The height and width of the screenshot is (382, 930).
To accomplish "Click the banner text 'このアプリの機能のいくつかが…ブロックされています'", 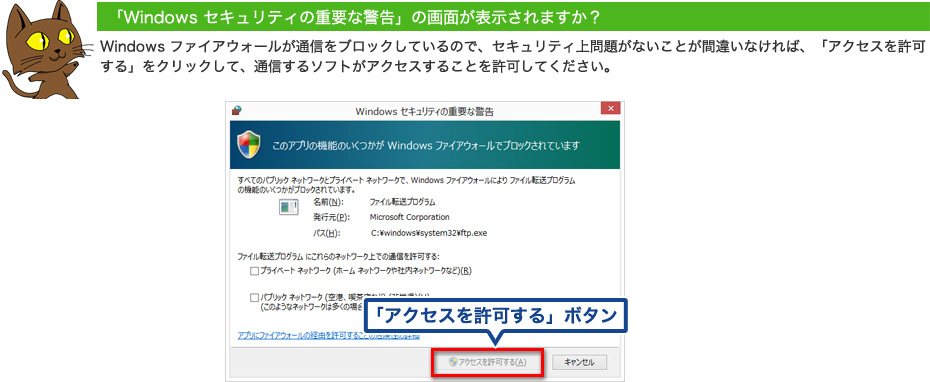I will (x=425, y=145).
